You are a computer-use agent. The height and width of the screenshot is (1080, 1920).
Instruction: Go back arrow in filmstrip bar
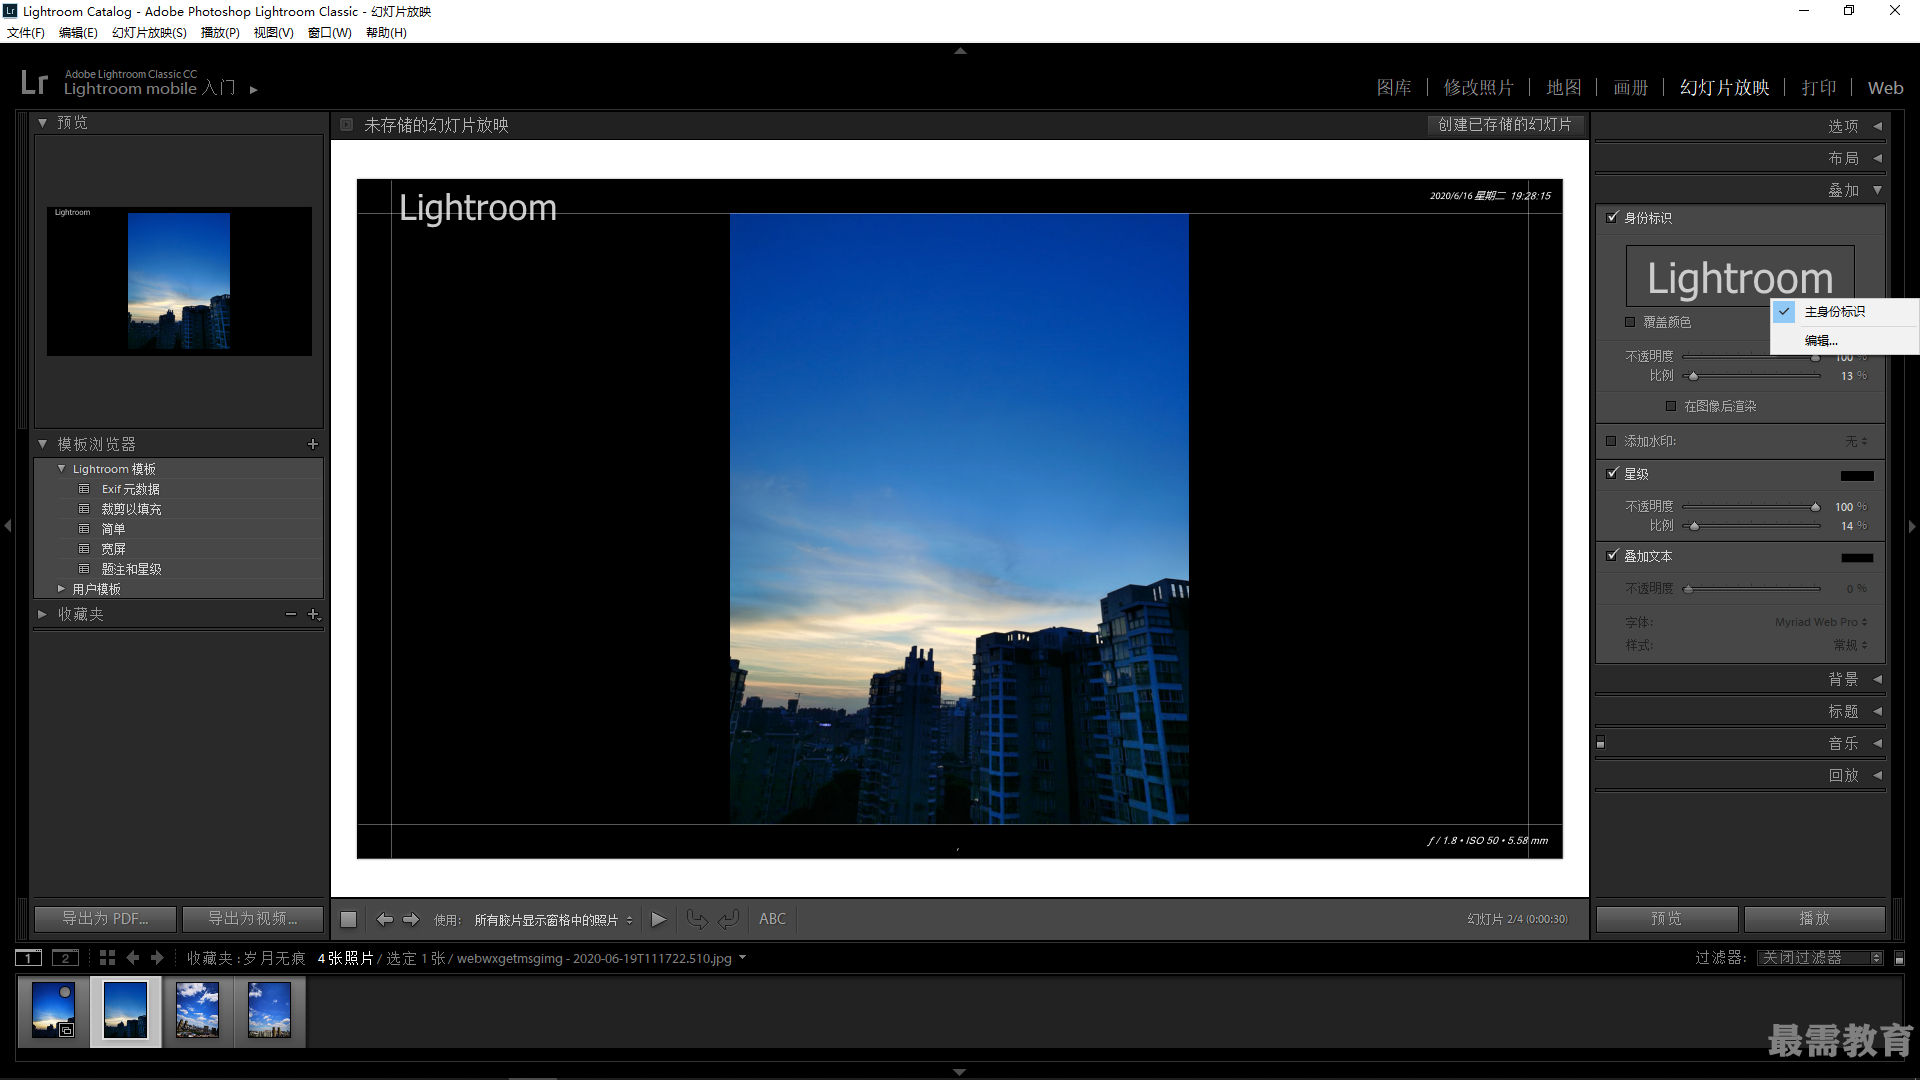(x=133, y=958)
